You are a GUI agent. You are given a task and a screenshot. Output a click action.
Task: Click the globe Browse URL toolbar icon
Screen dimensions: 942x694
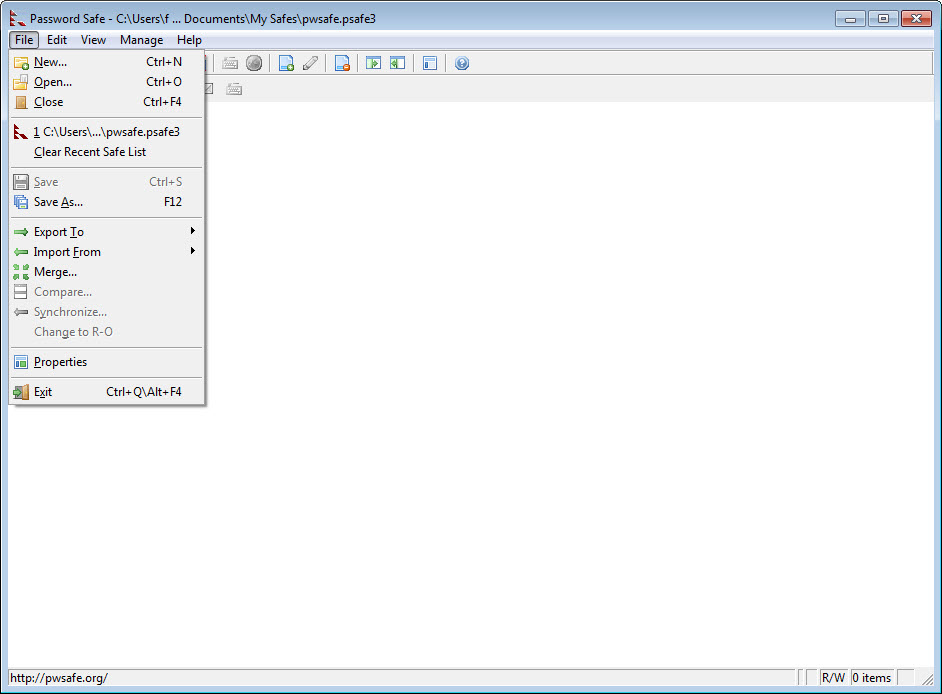(x=254, y=63)
